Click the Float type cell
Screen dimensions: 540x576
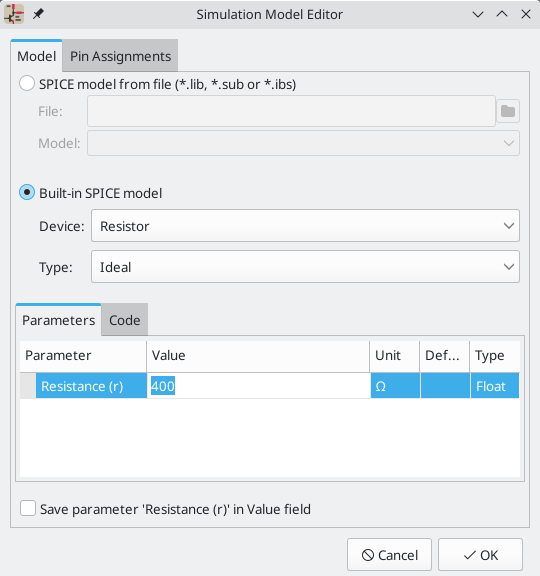click(495, 386)
